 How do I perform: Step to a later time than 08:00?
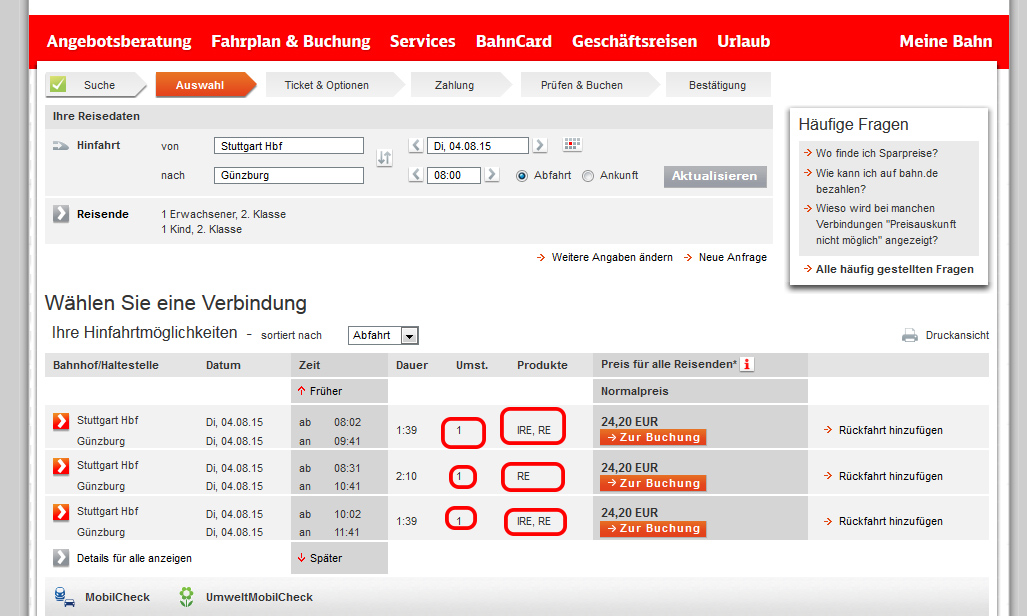coord(492,175)
